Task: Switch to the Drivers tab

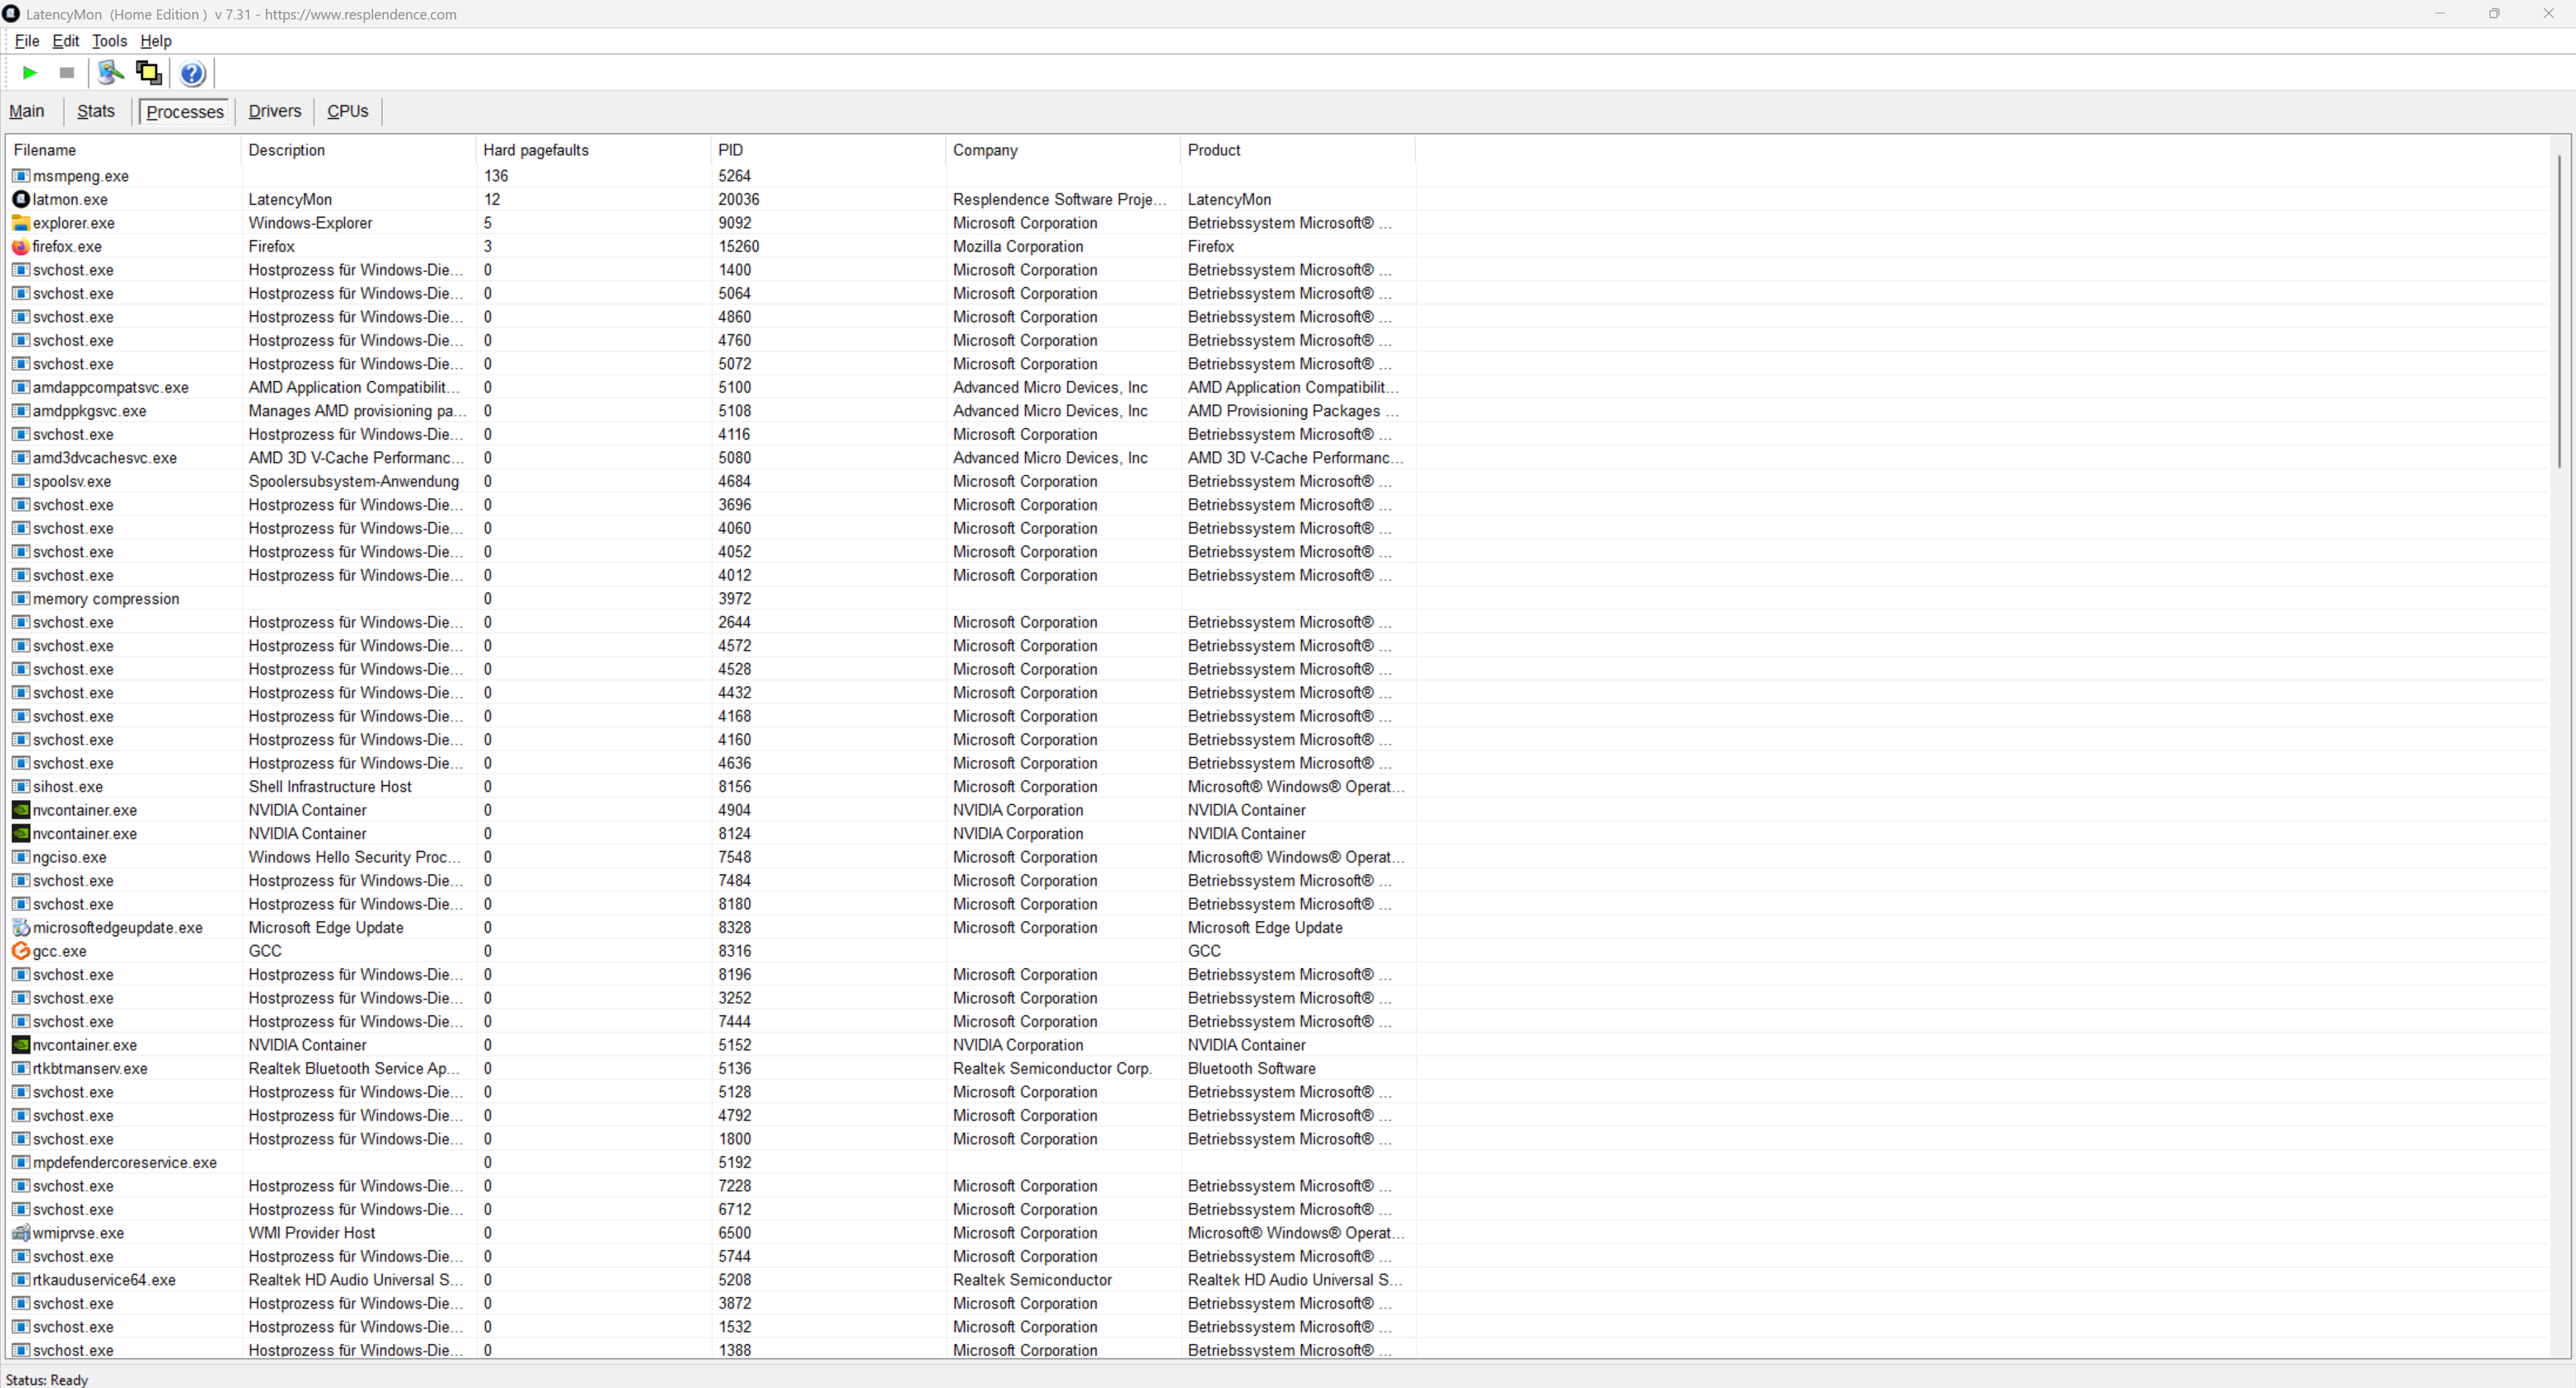Action: click(274, 111)
